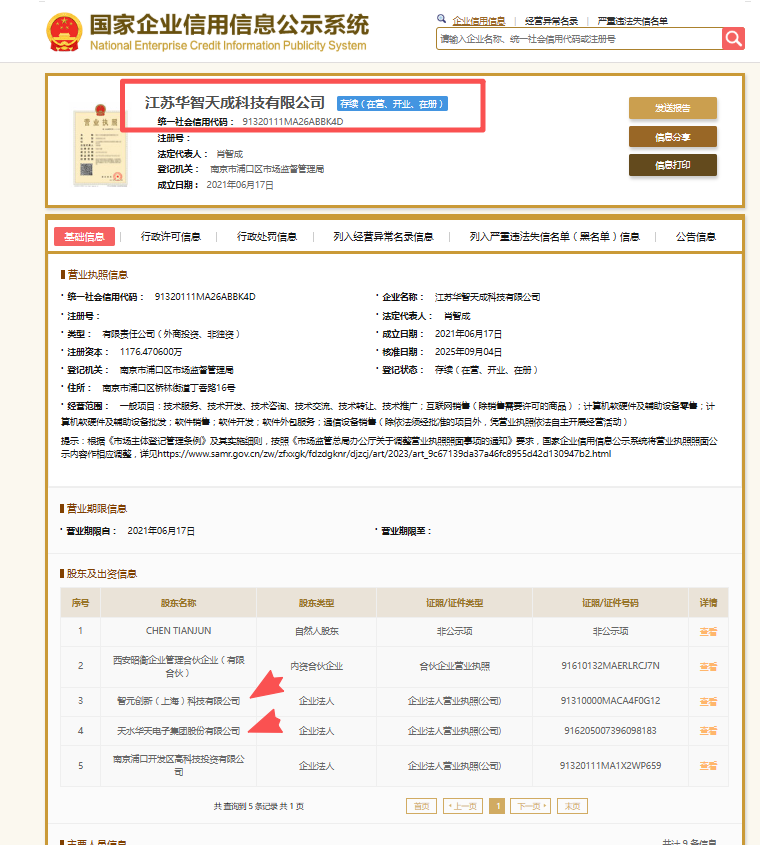The image size is (760, 845).
Task: Click header credit code 91320111MA26ABBK4D
Action: tap(293, 122)
